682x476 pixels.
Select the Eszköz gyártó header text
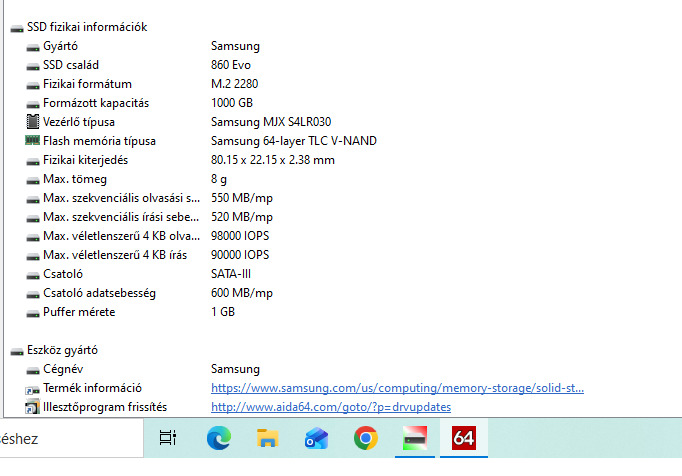[x=62, y=350]
